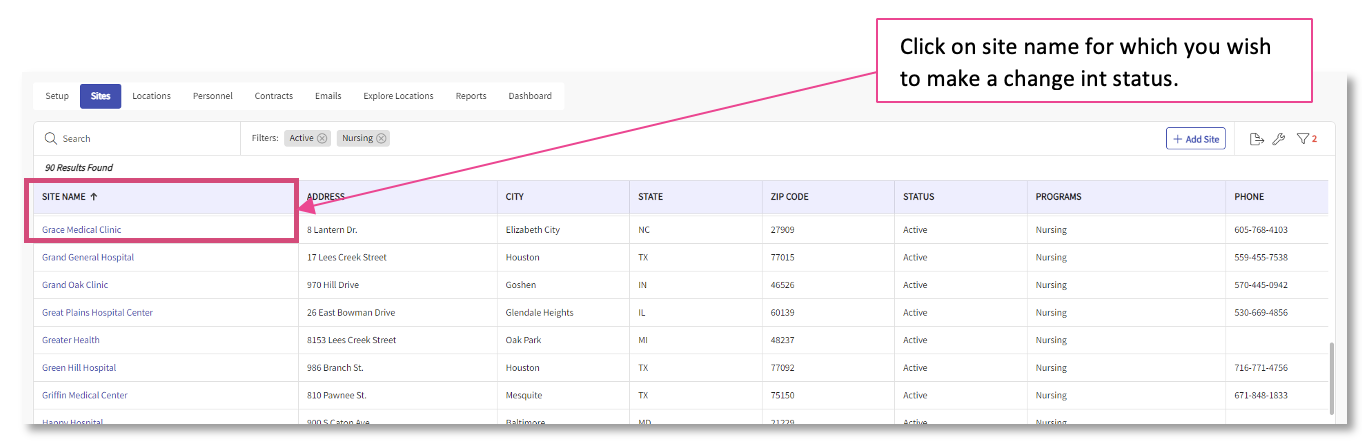Select the address 810 Pawnee St.

tap(336, 395)
